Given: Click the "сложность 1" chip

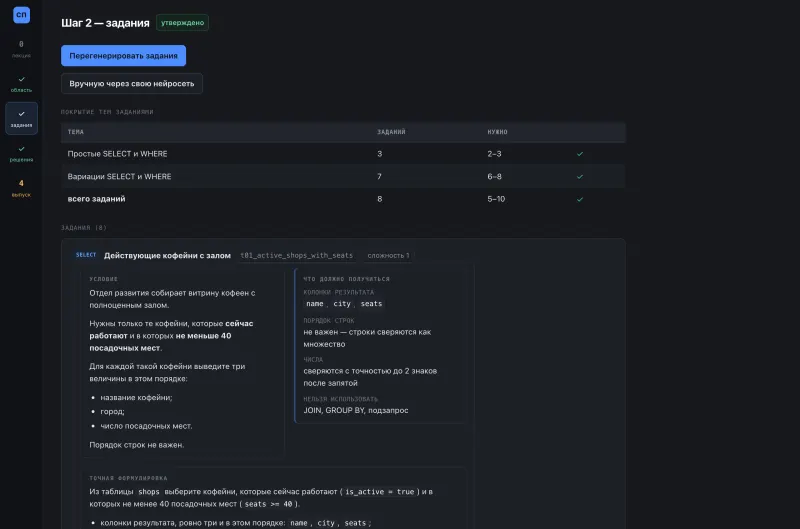Looking at the screenshot, I should pos(388,256).
